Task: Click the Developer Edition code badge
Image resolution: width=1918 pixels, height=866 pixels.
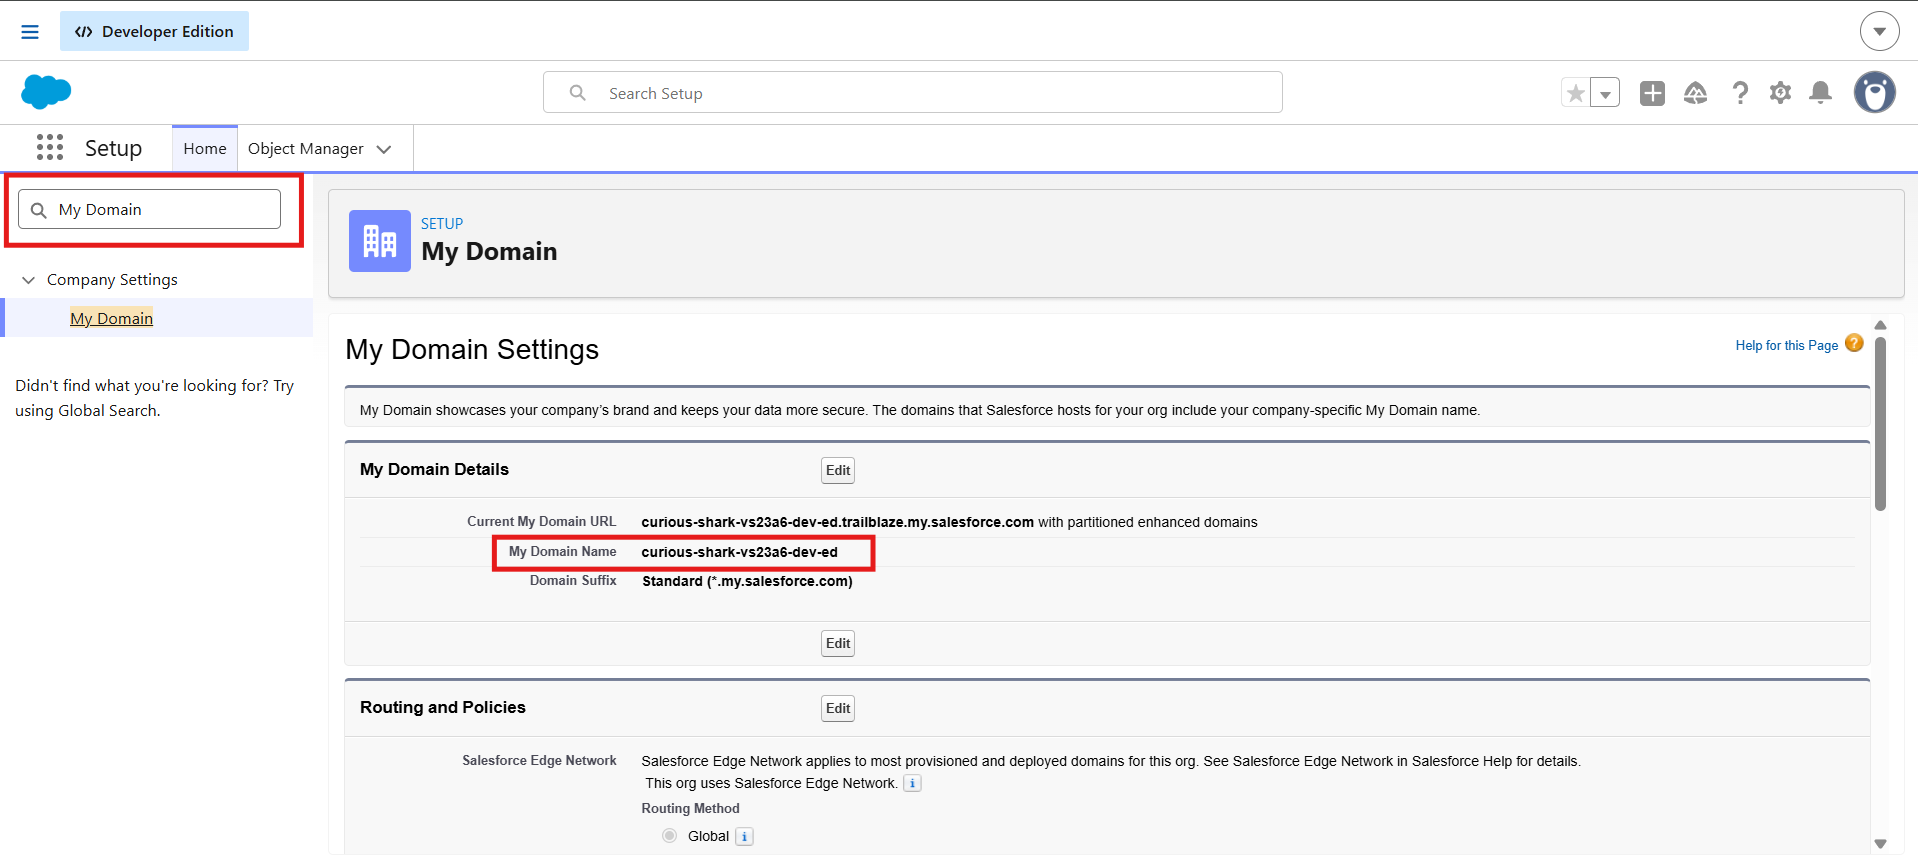Action: pos(154,32)
